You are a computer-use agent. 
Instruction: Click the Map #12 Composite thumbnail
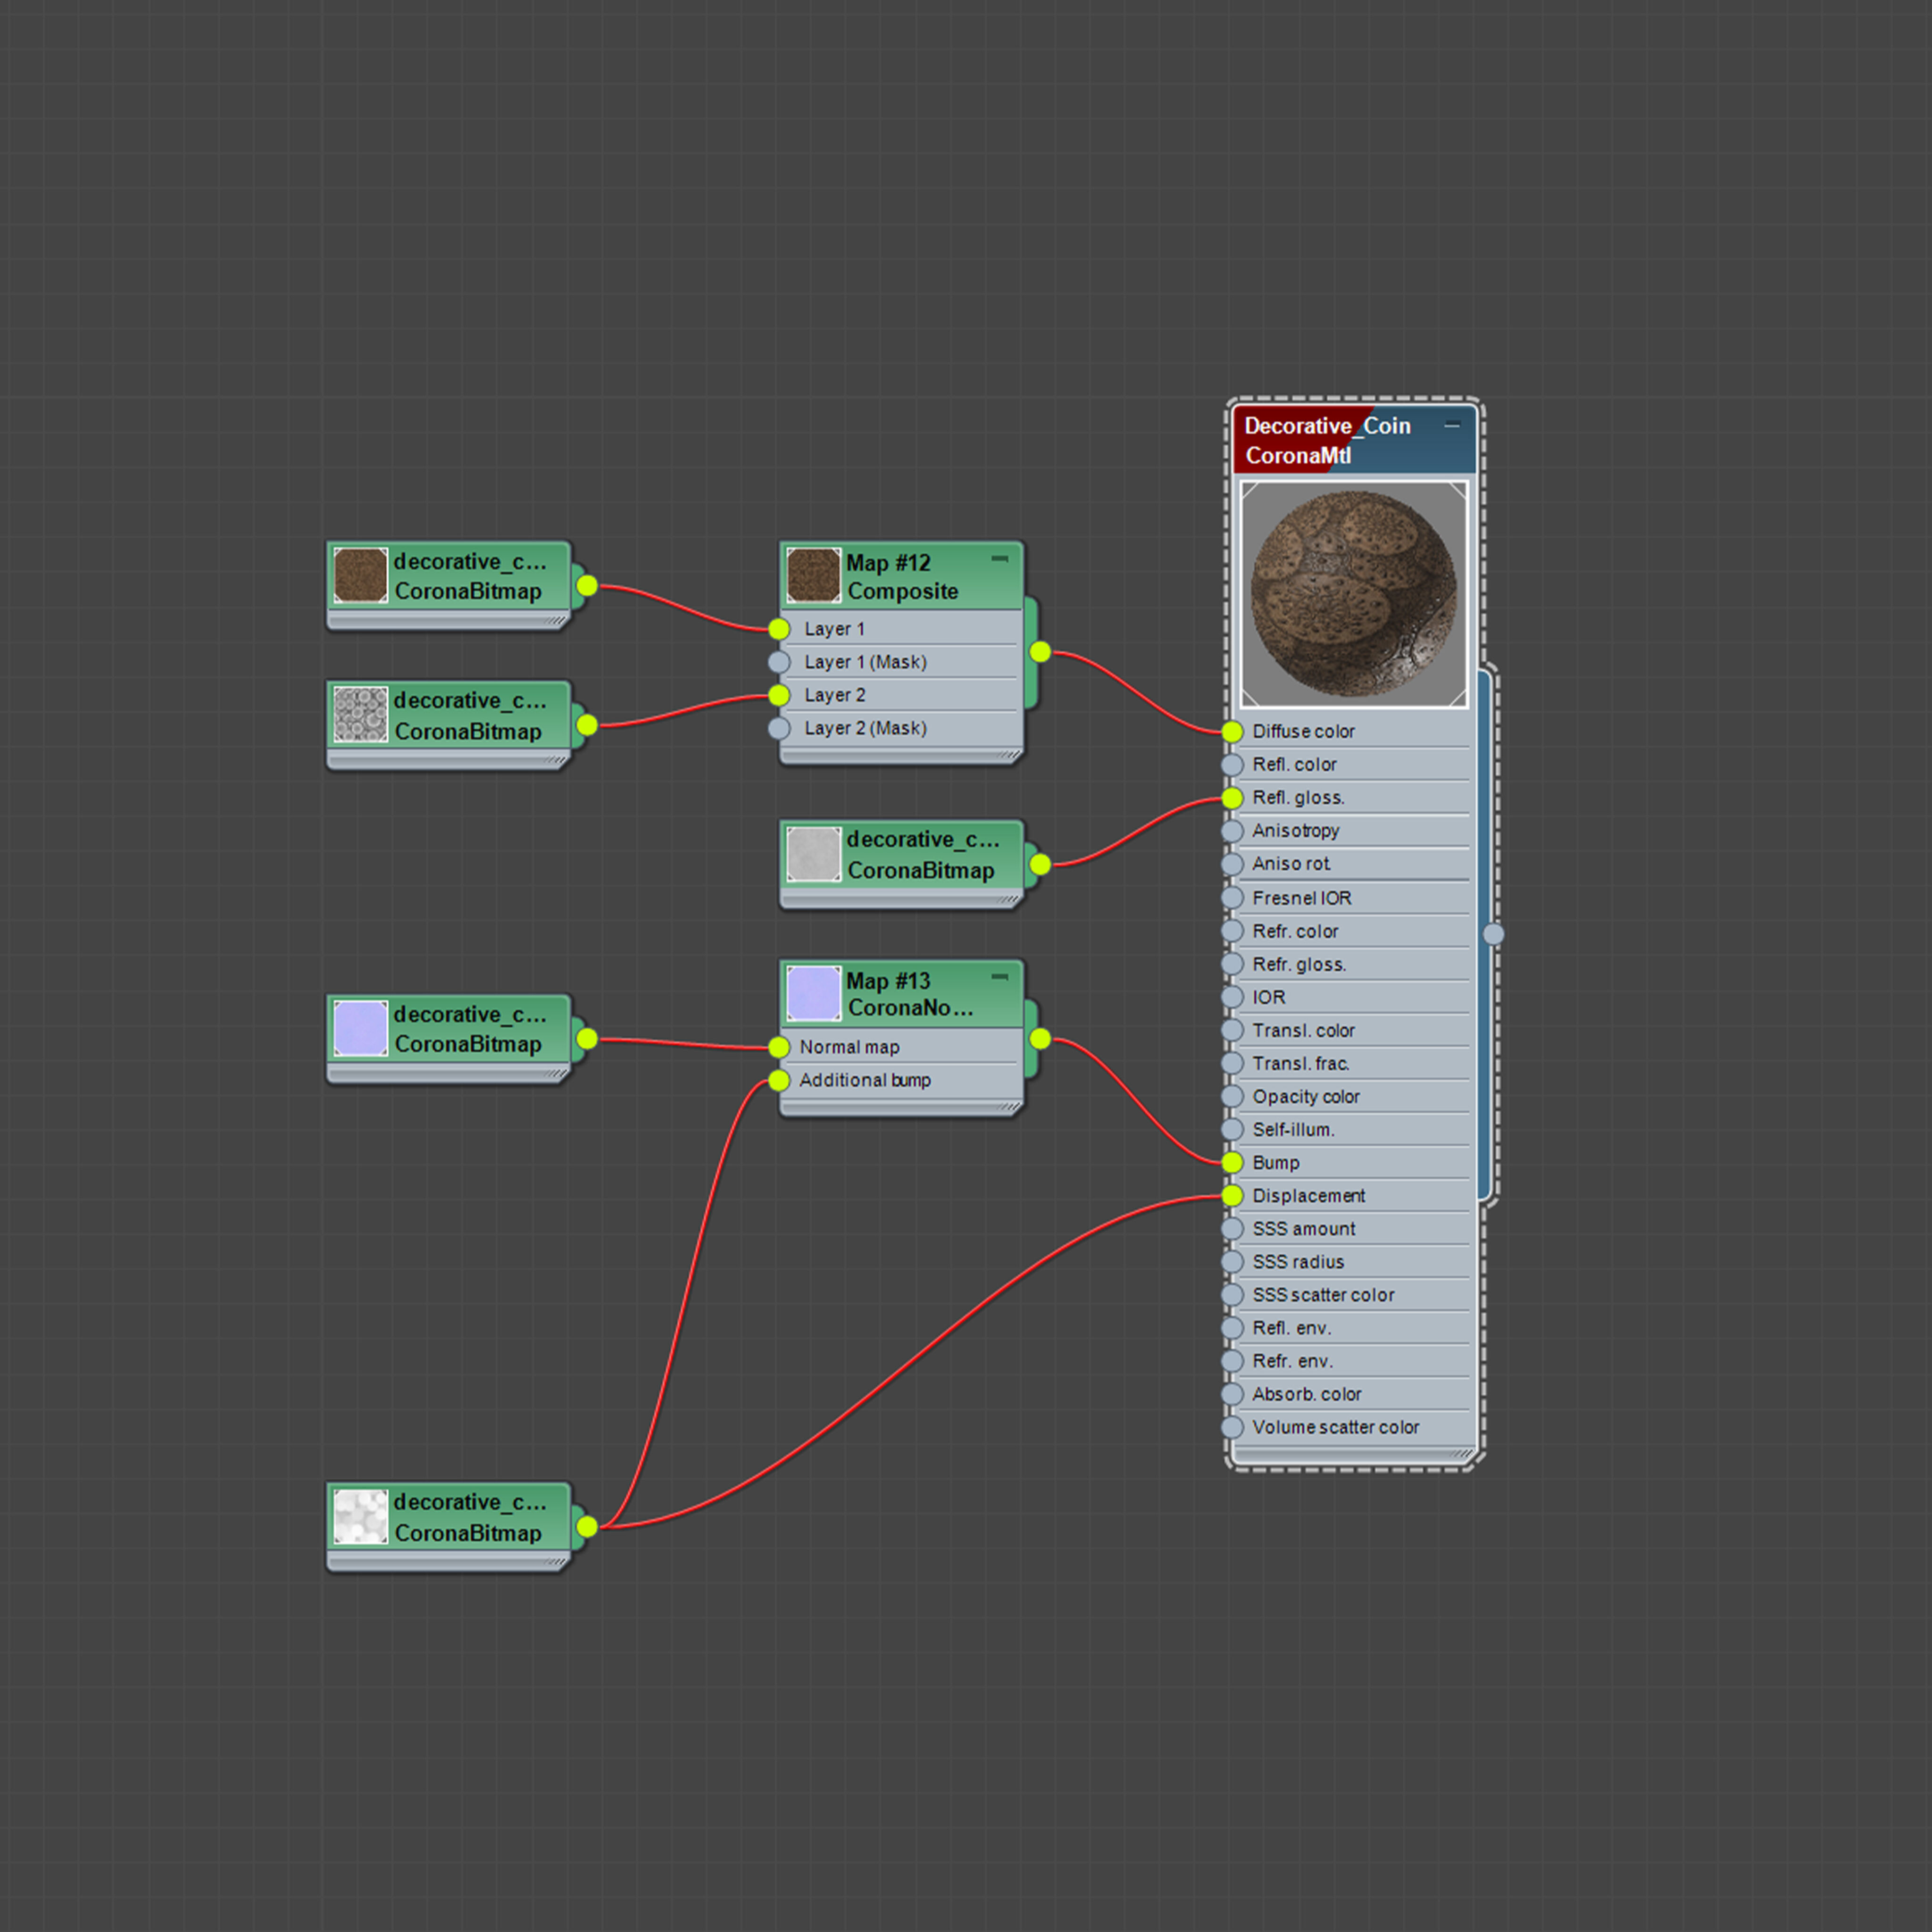(813, 575)
